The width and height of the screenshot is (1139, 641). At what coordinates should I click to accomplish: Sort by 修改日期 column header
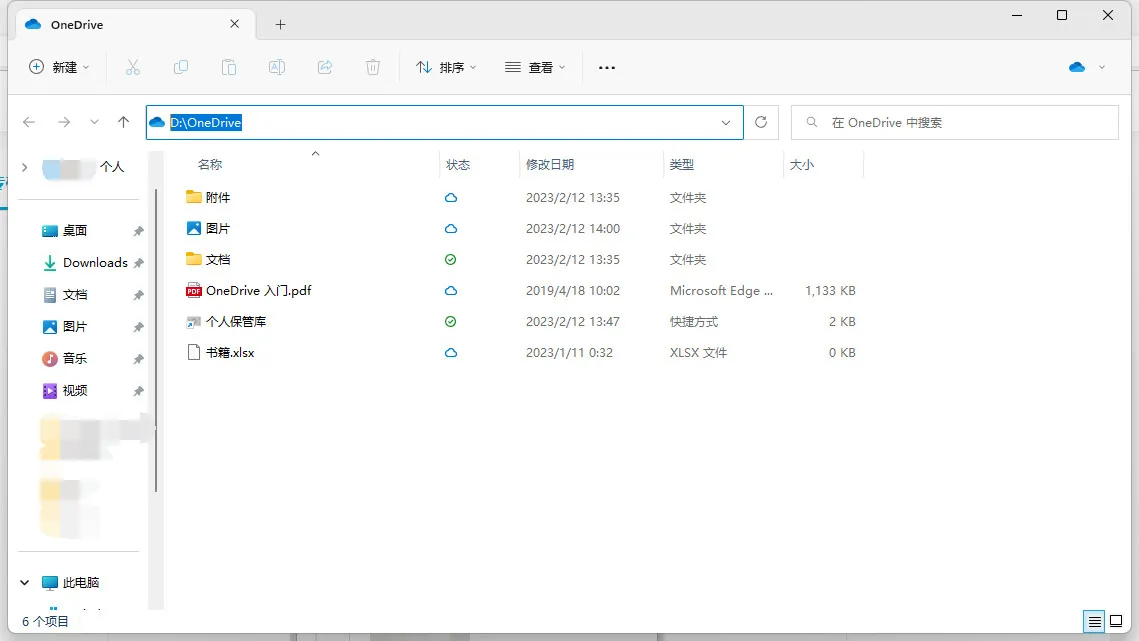tap(550, 165)
